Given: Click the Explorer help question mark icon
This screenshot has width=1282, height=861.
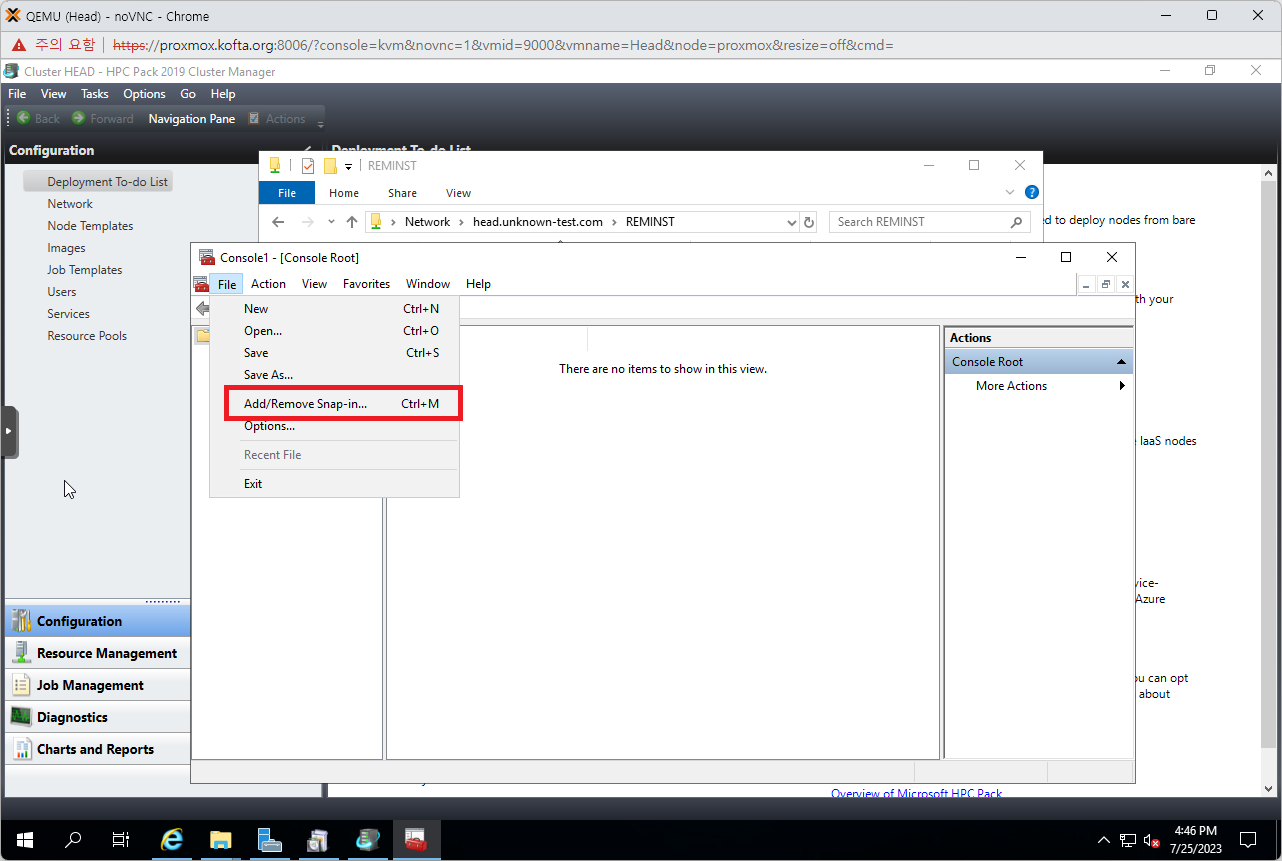Looking at the screenshot, I should pyautogui.click(x=1031, y=192).
